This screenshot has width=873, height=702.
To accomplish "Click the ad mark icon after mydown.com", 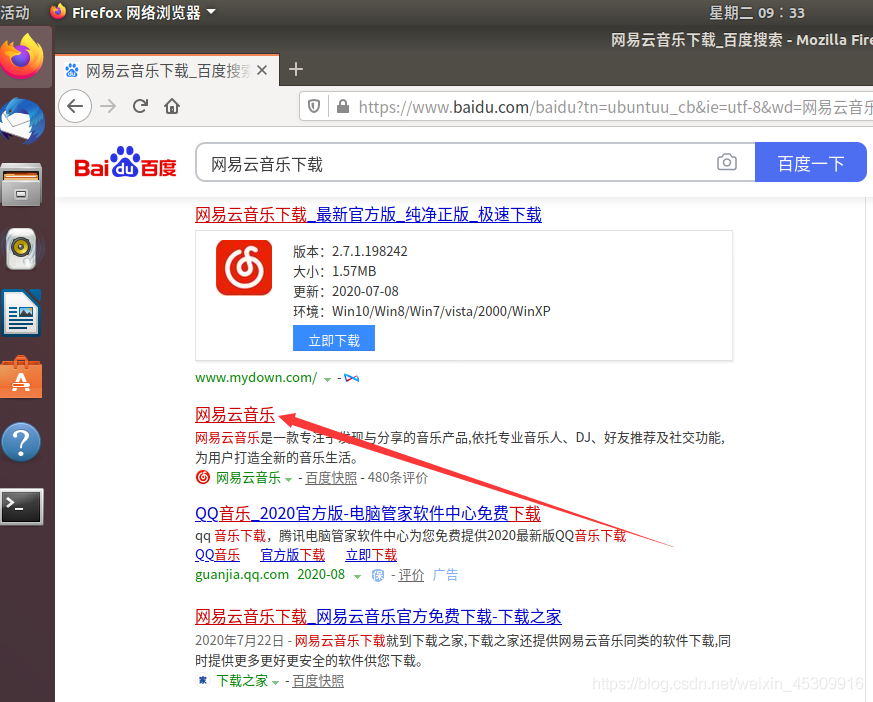I will (x=351, y=379).
